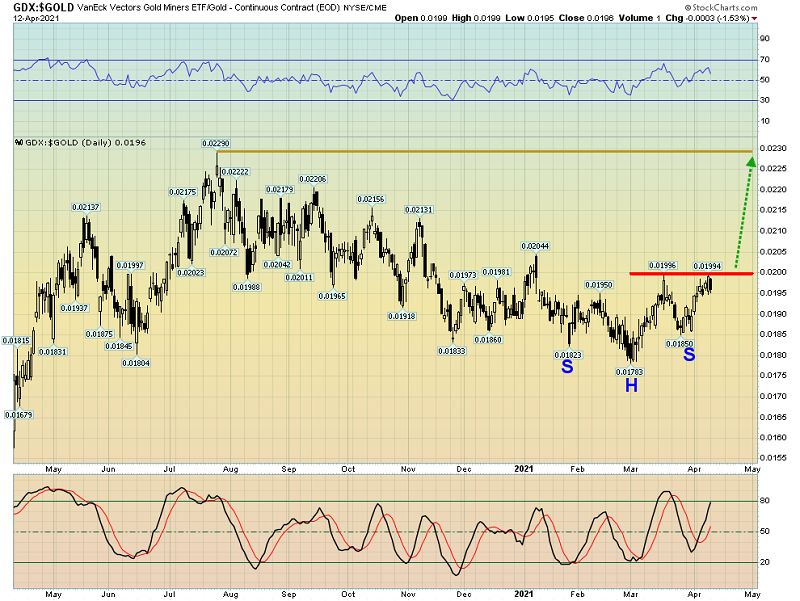Click the RSI 70 axis label

point(765,60)
